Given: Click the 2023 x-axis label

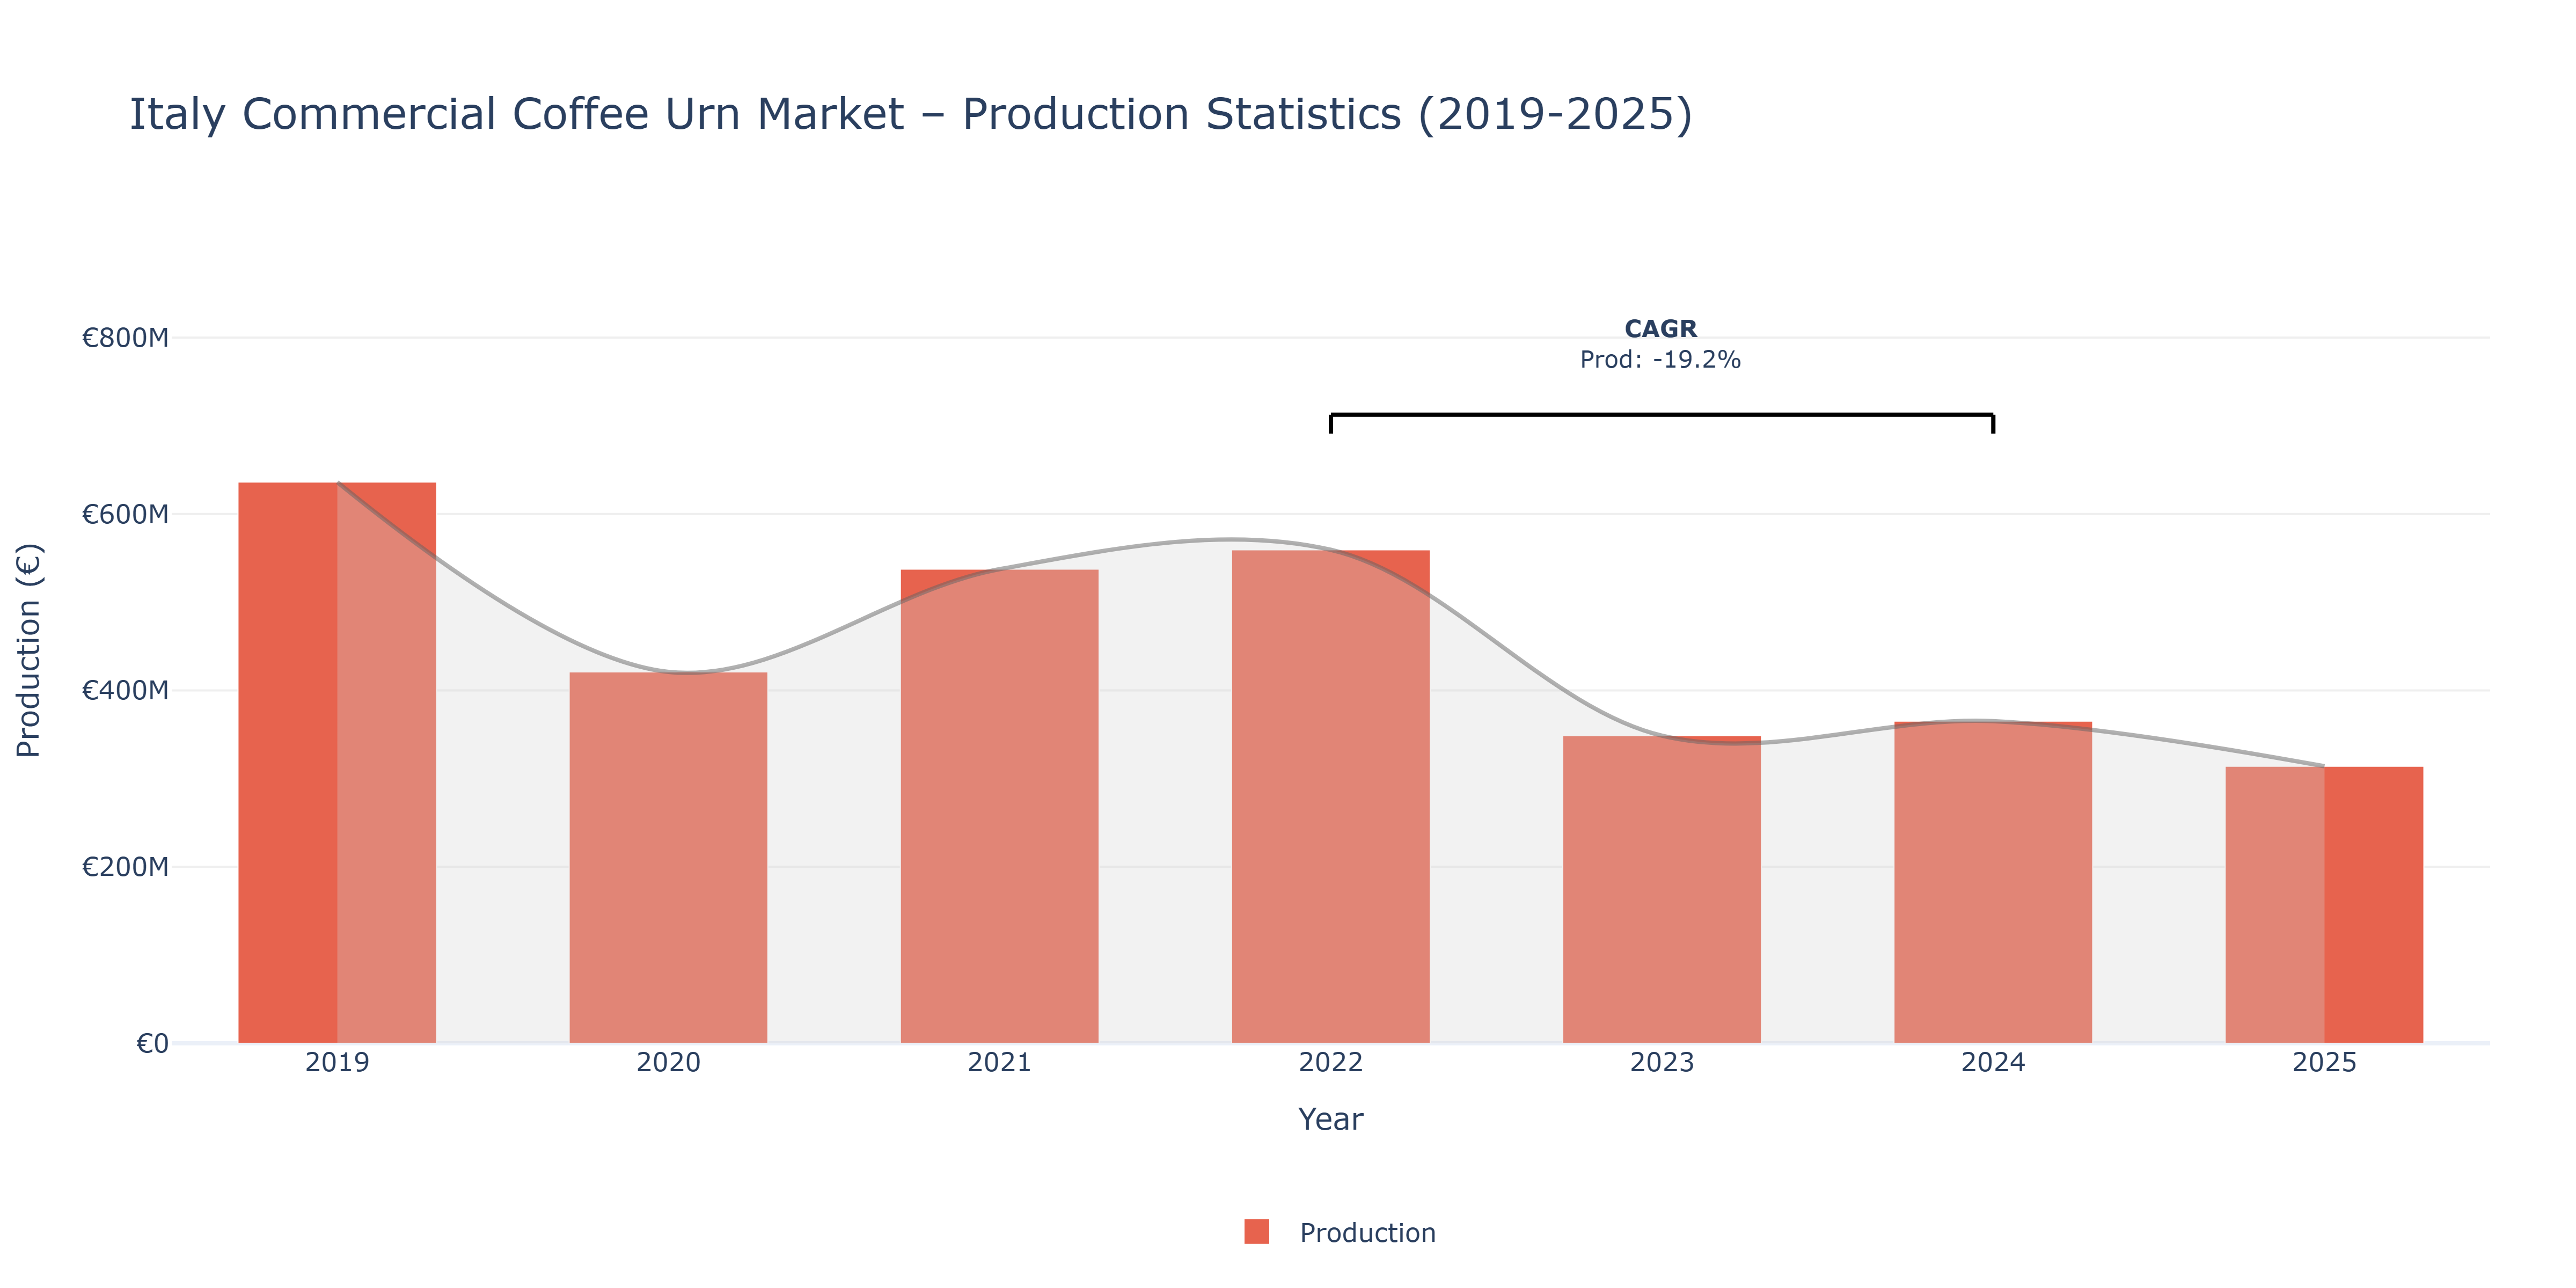Looking at the screenshot, I should click(x=1661, y=1063).
